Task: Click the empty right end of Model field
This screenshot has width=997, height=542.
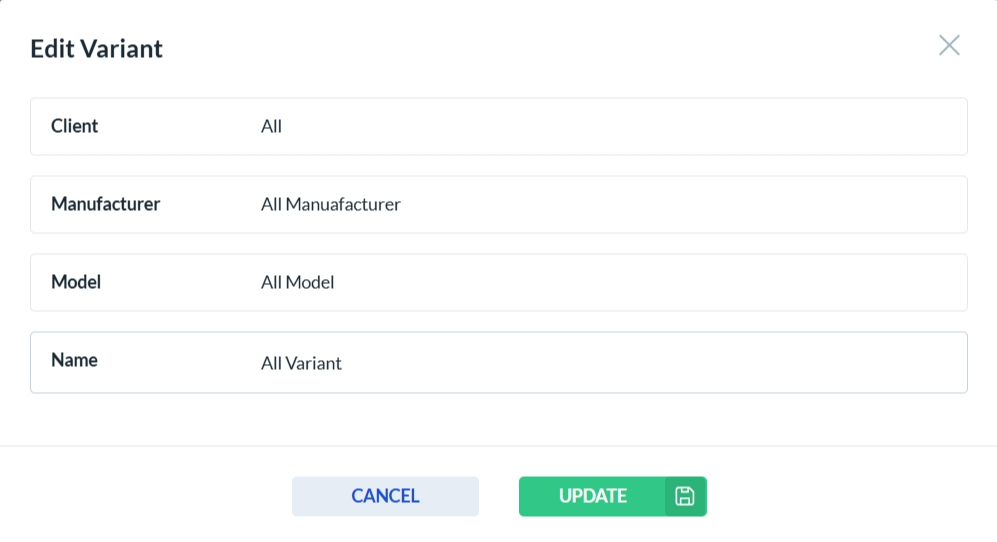Action: [900, 283]
